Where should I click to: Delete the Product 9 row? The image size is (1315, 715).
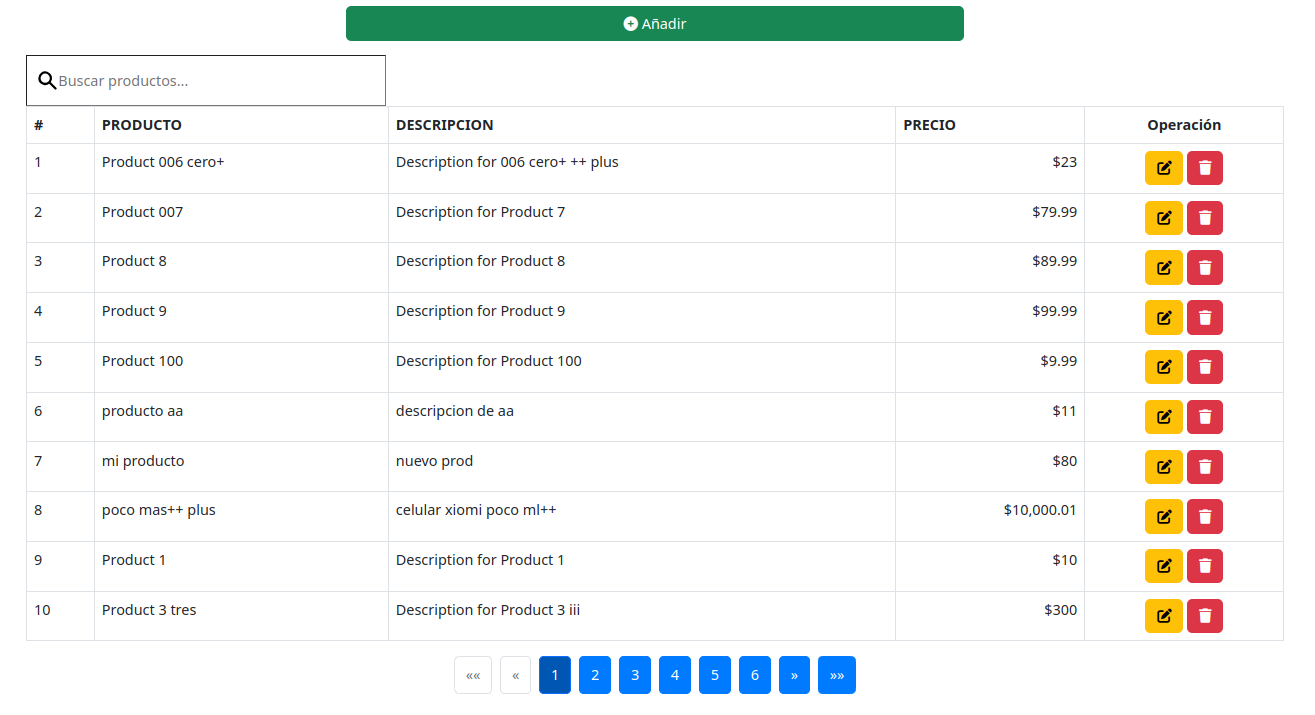pyautogui.click(x=1205, y=317)
